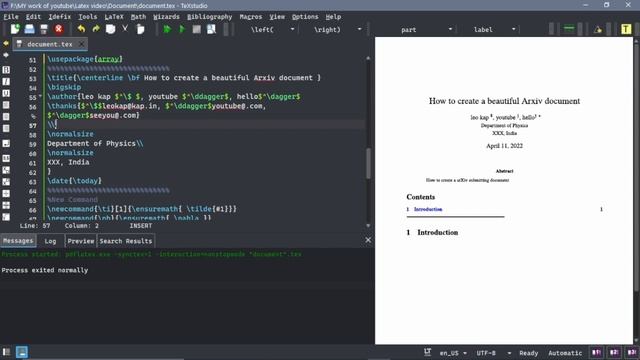This screenshot has height=360, width=640.
Task: Cut selection using the scissors icon
Action: pyautogui.click(x=125, y=29)
